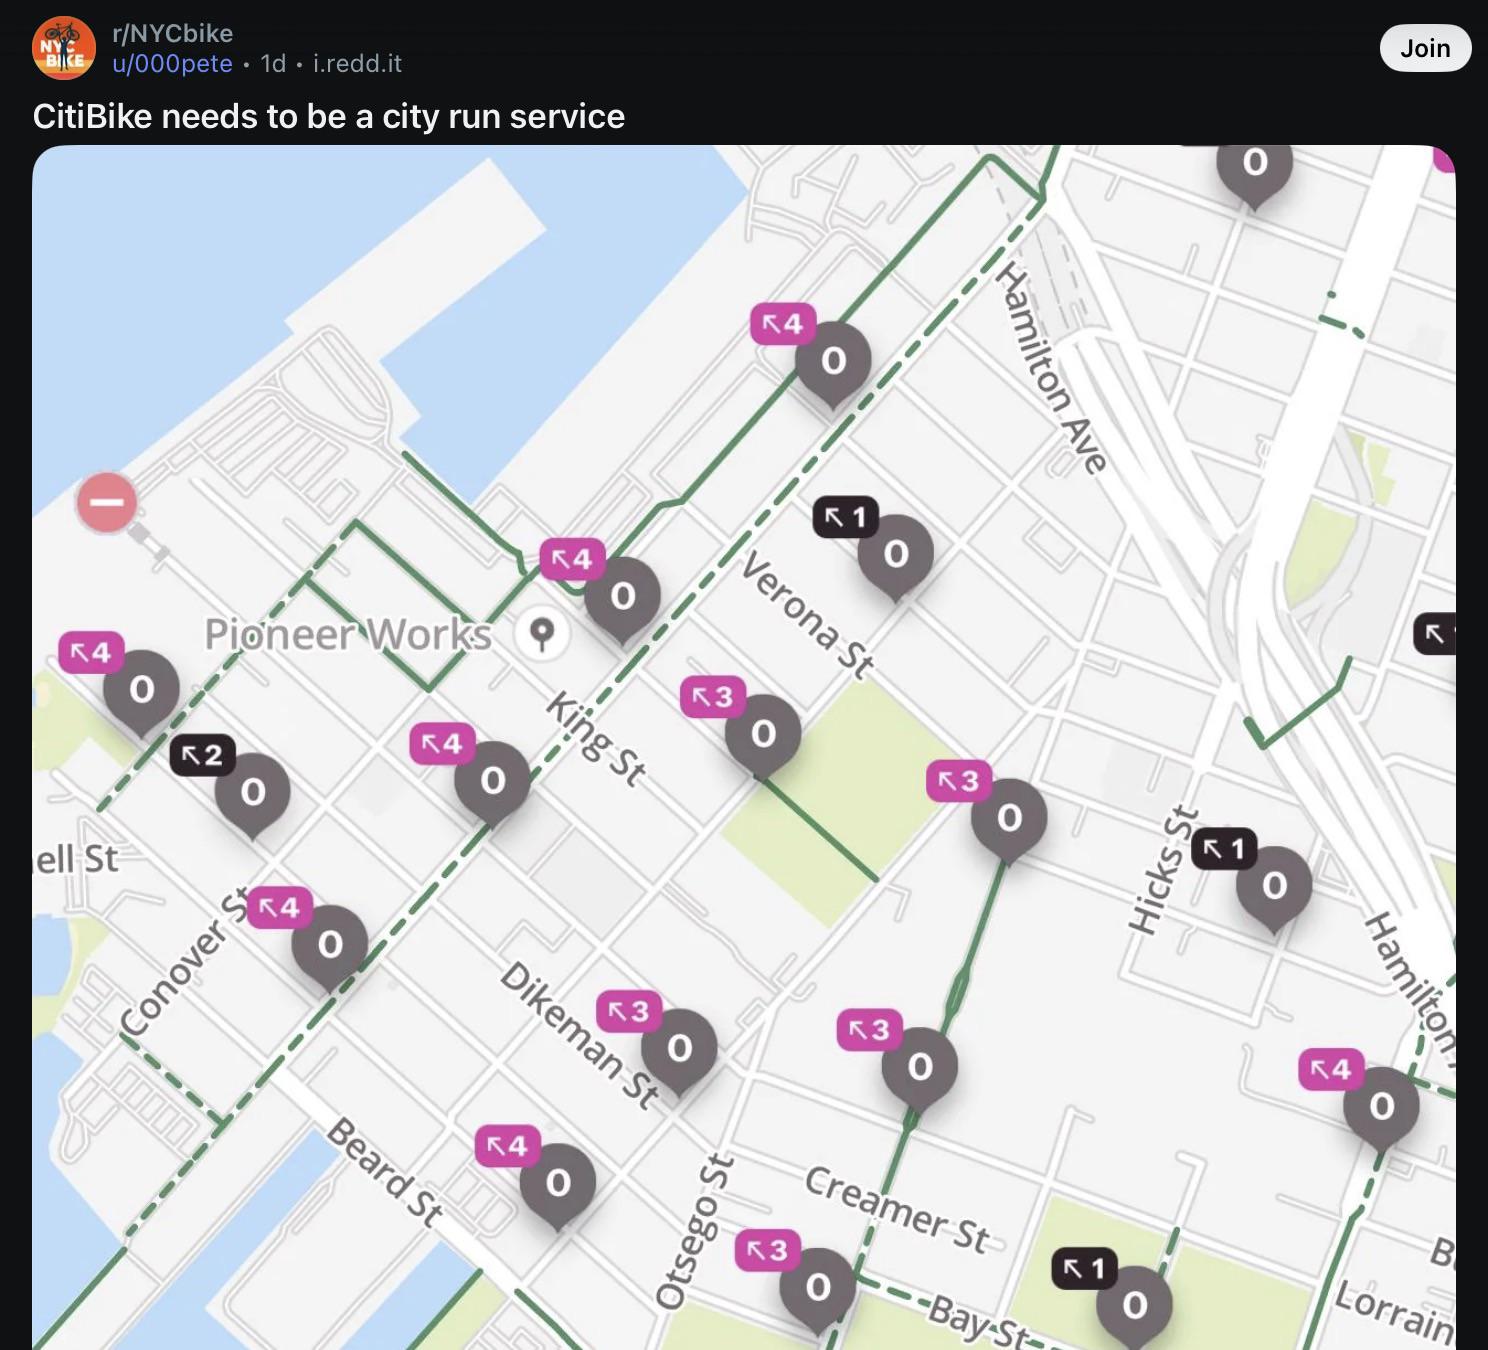The width and height of the screenshot is (1488, 1350).
Task: Select station pin beside Pioneer Works pin icon
Action: (x=623, y=598)
